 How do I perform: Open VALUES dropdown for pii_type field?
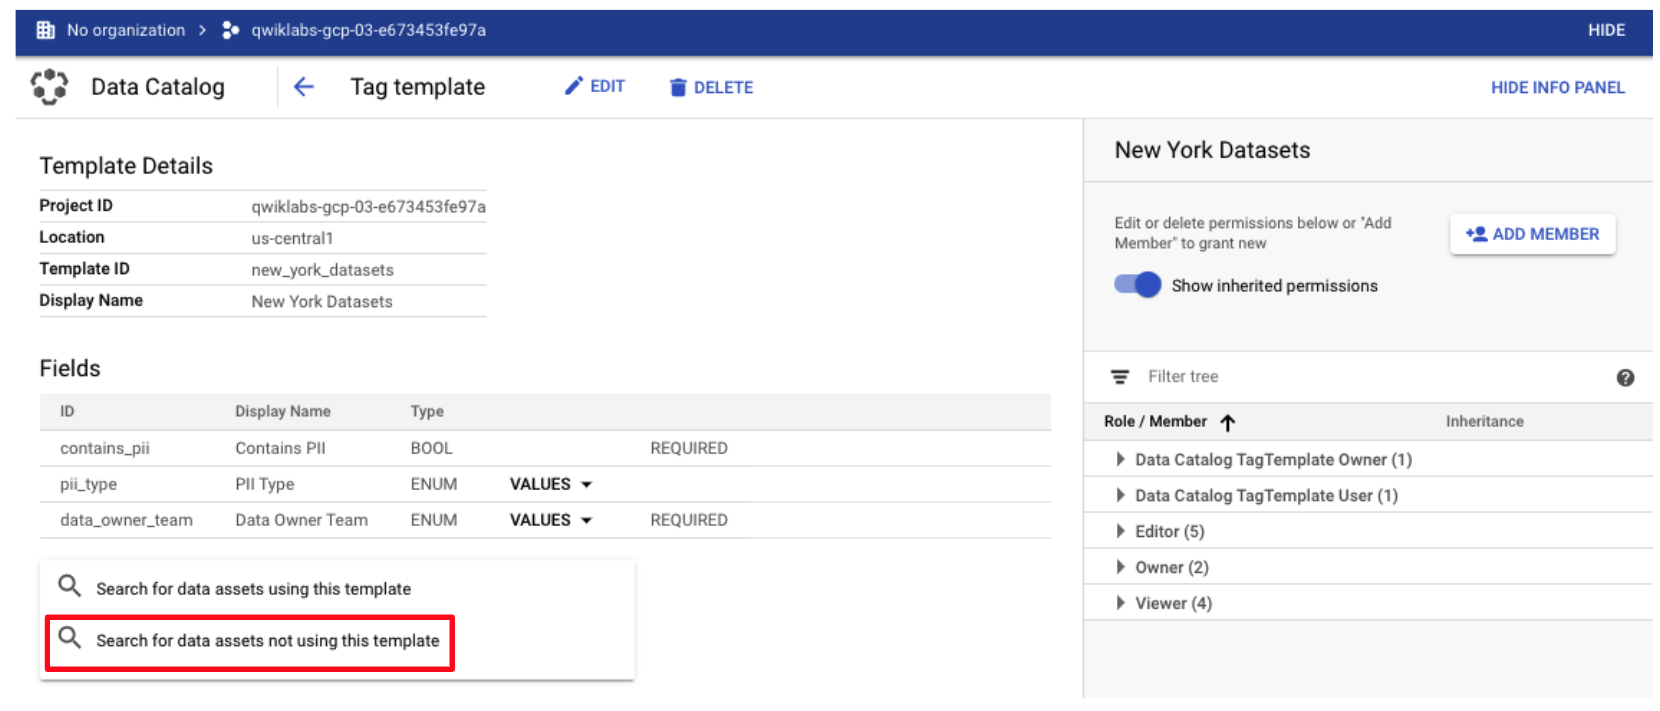pyautogui.click(x=551, y=484)
